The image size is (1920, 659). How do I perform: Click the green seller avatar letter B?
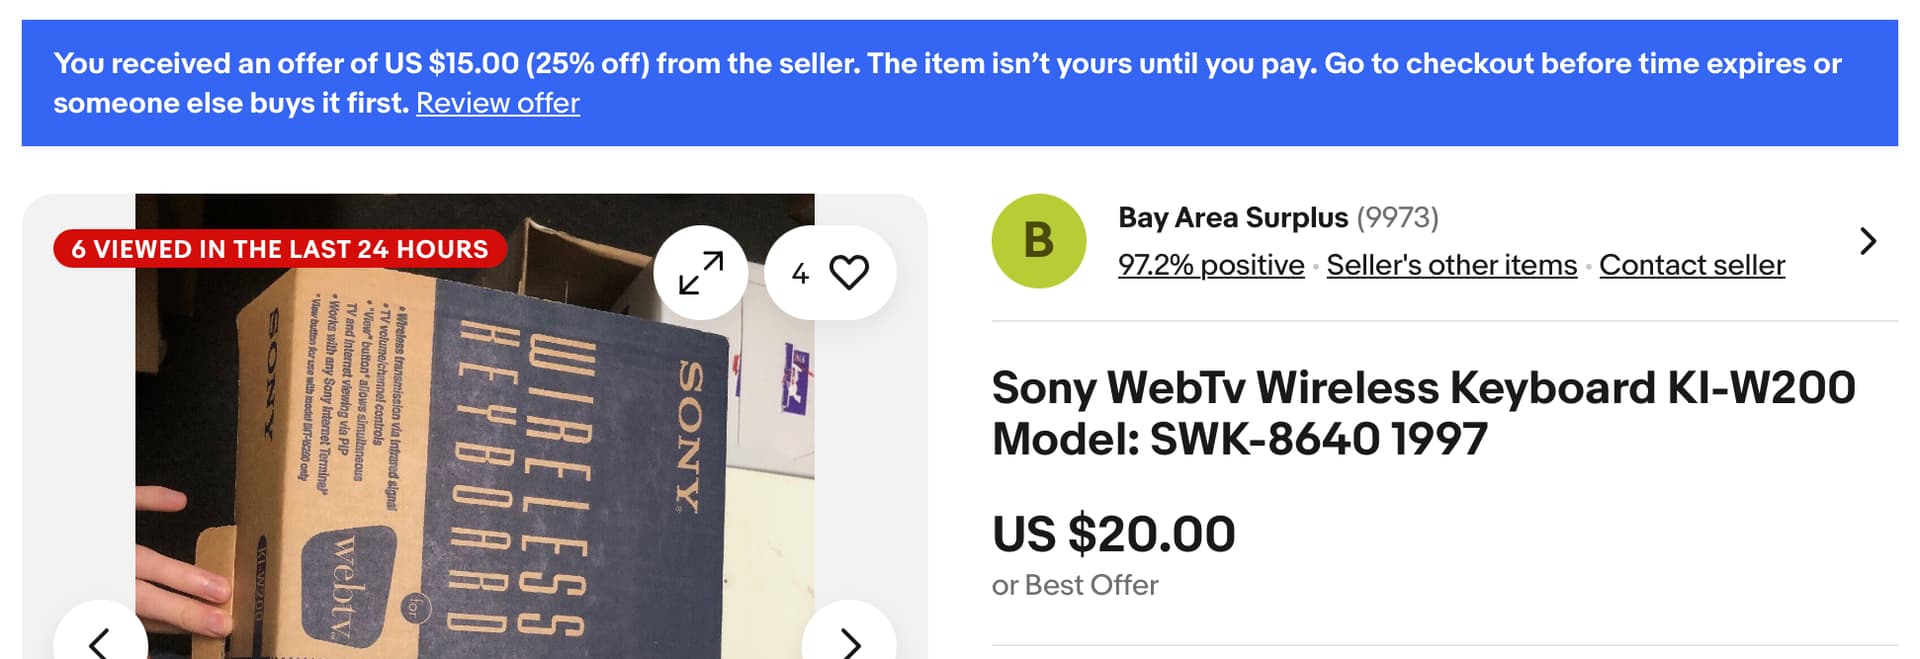click(x=1038, y=241)
